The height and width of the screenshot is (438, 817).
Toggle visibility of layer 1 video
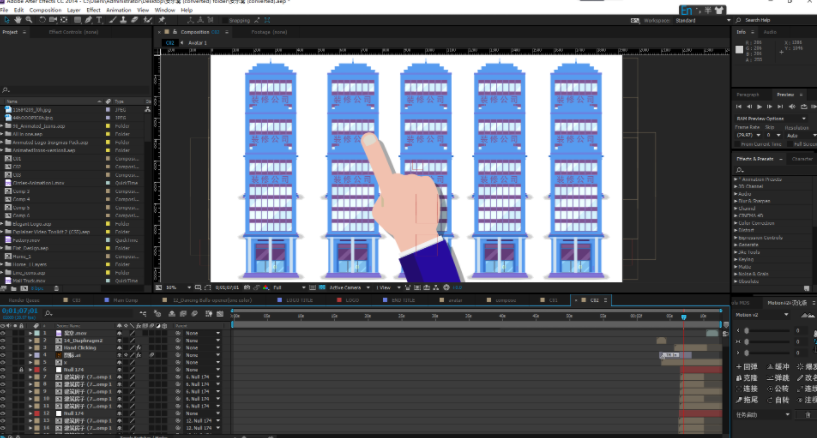point(4,332)
